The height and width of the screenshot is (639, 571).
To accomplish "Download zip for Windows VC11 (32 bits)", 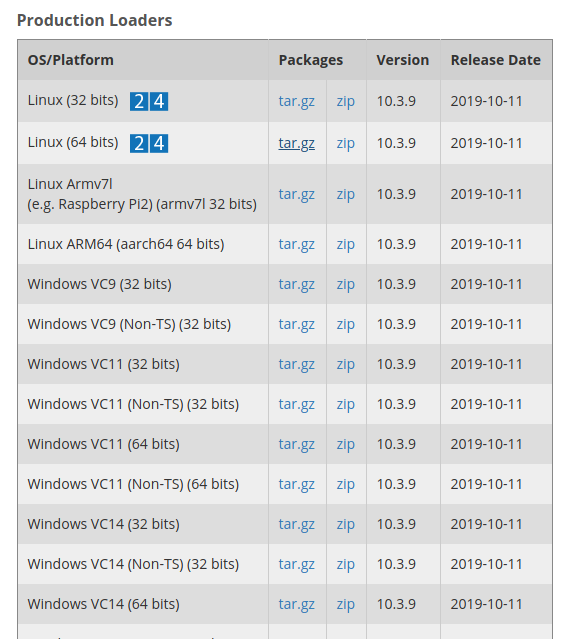I will click(x=346, y=364).
